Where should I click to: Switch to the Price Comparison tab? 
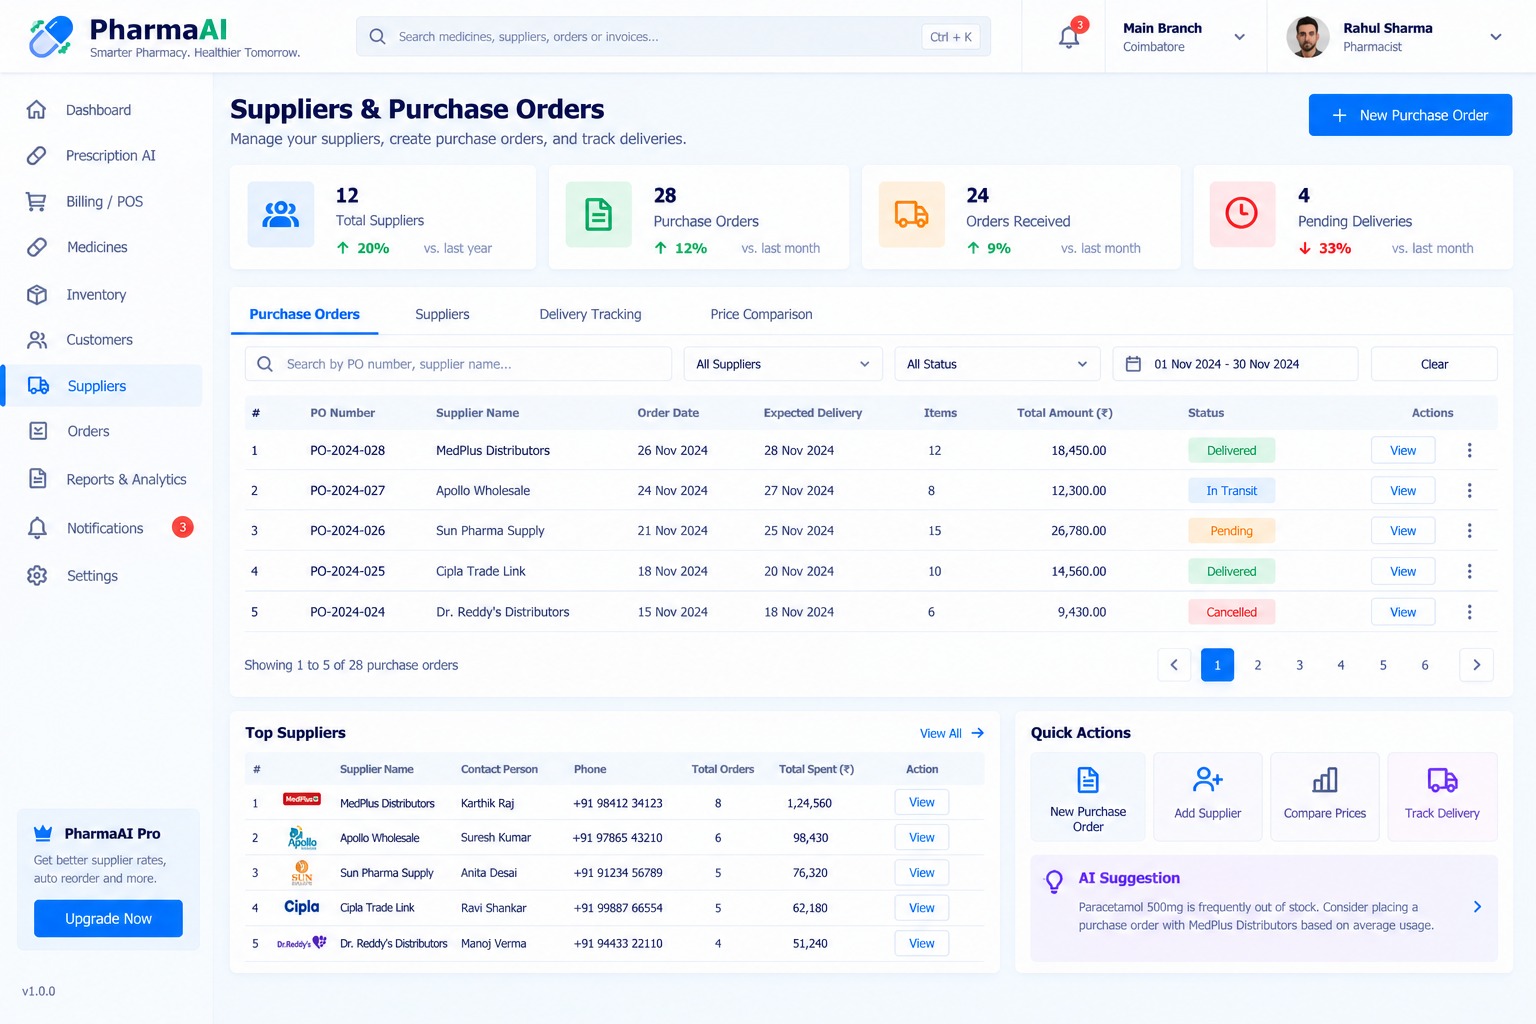pyautogui.click(x=761, y=314)
